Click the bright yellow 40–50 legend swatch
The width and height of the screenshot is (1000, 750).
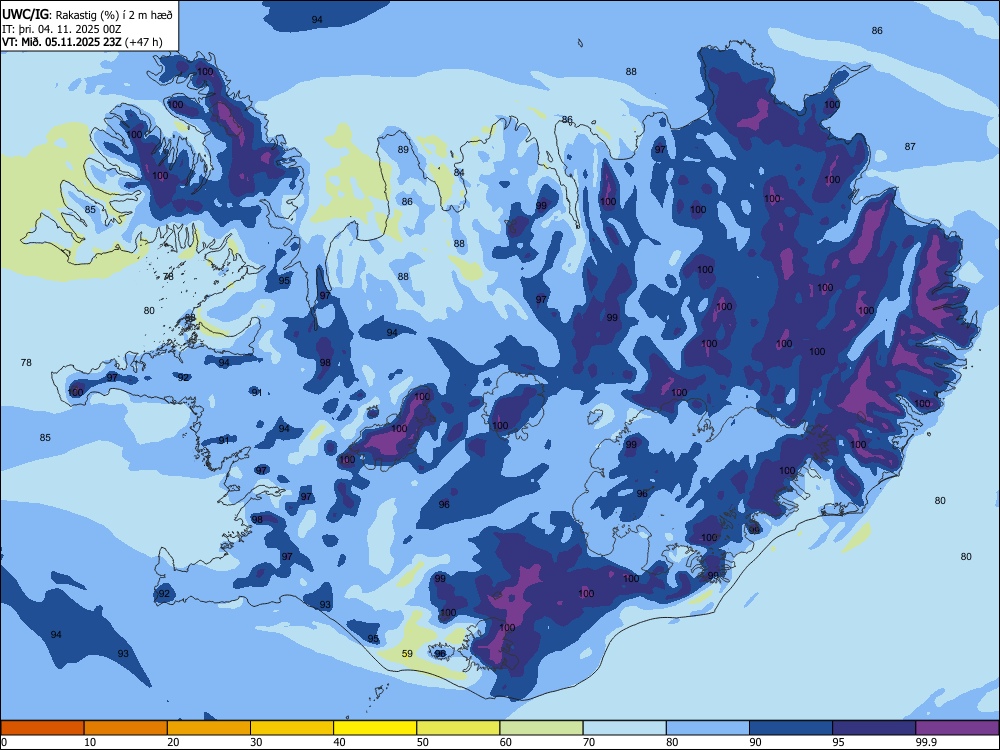pyautogui.click(x=375, y=728)
